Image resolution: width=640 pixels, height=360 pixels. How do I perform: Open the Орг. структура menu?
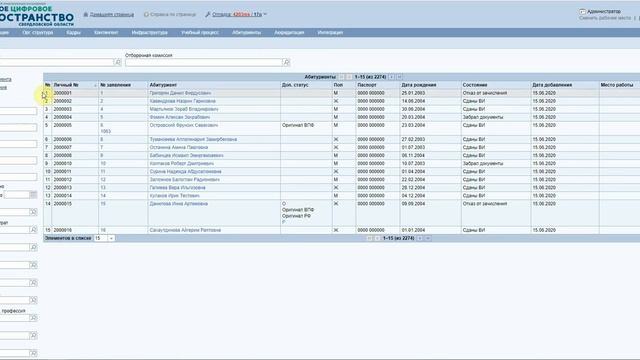pos(38,32)
